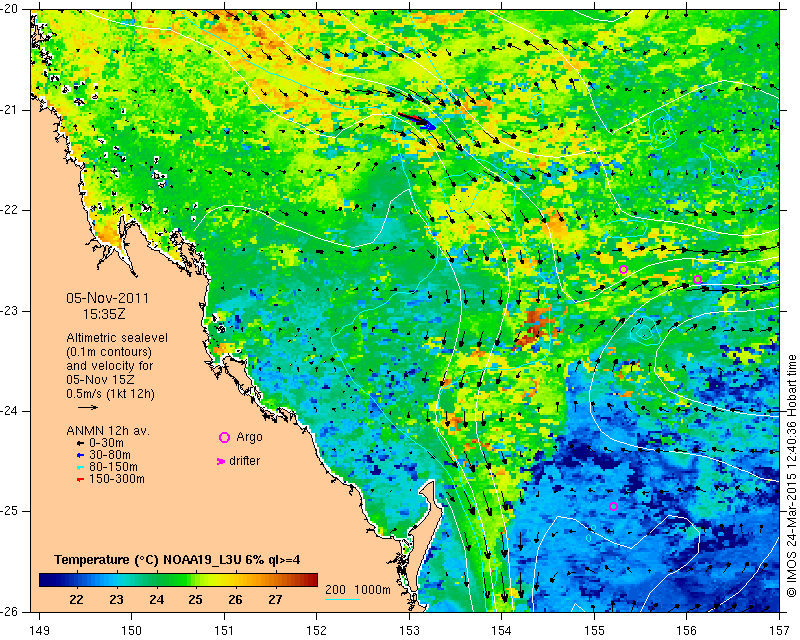Viewport: 800px width, 640px height.
Task: Click the magenta Argo circle in the legend
Action: pos(224,437)
